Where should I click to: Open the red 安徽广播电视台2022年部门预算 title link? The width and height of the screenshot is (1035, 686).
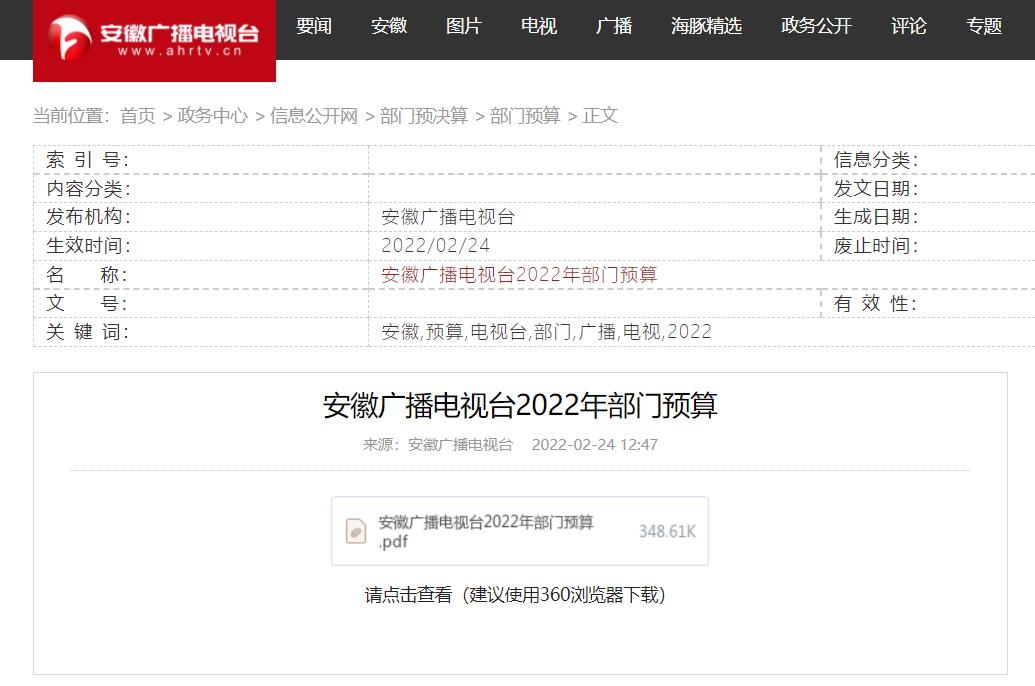coord(519,275)
